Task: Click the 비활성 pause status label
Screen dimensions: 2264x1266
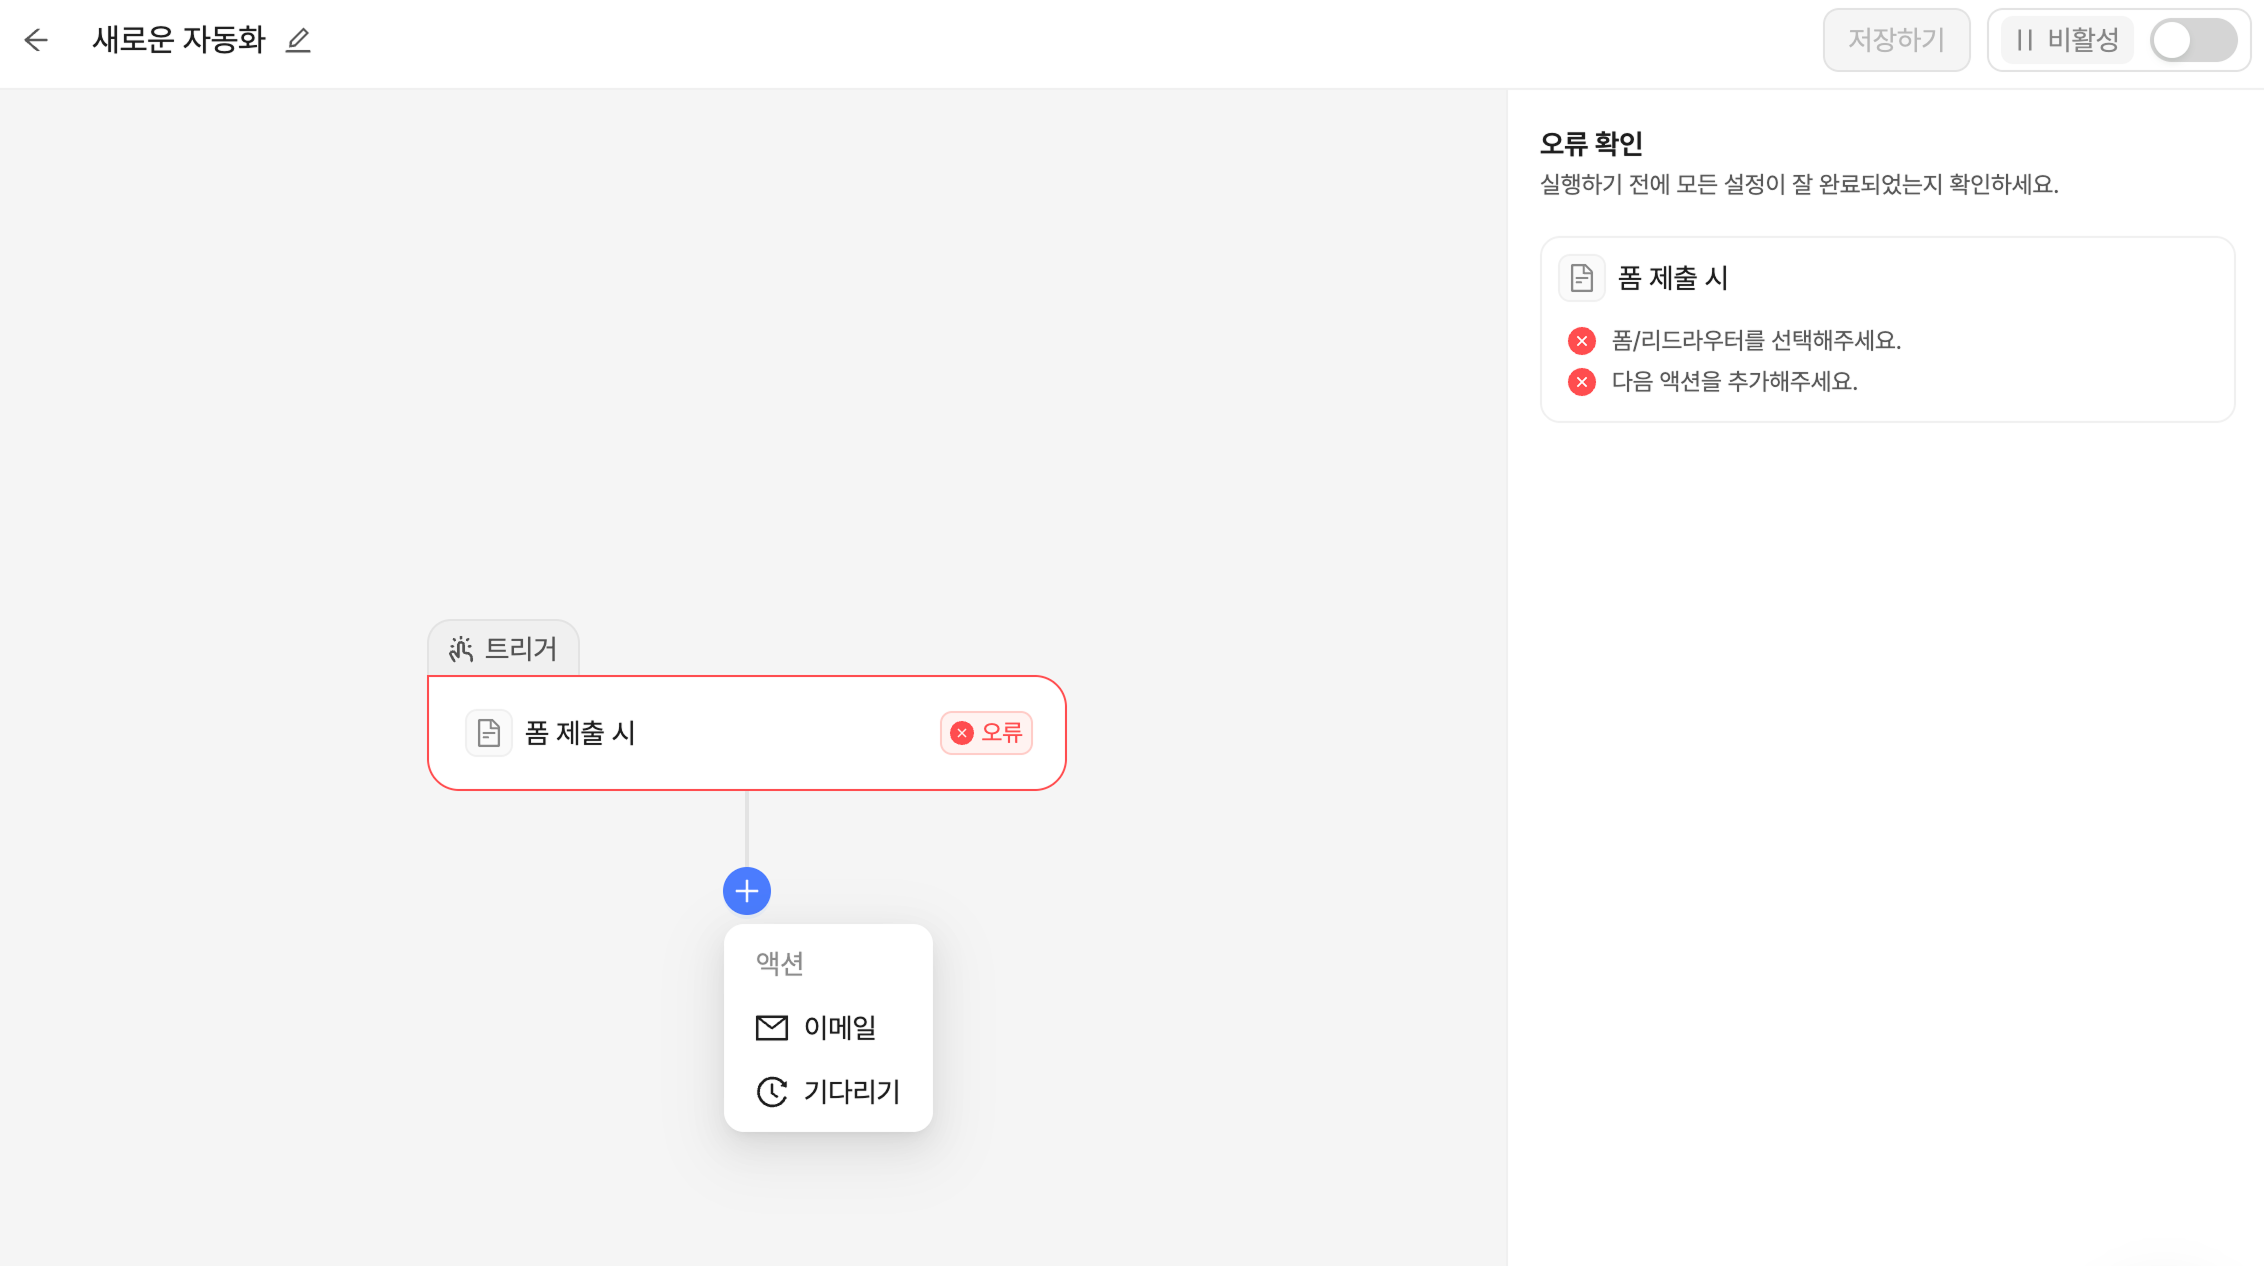Action: click(2067, 40)
